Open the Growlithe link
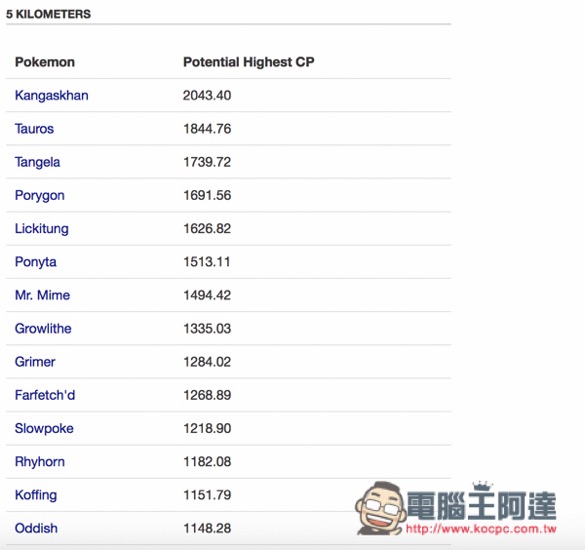Viewport: 585px width, 550px height. click(43, 328)
